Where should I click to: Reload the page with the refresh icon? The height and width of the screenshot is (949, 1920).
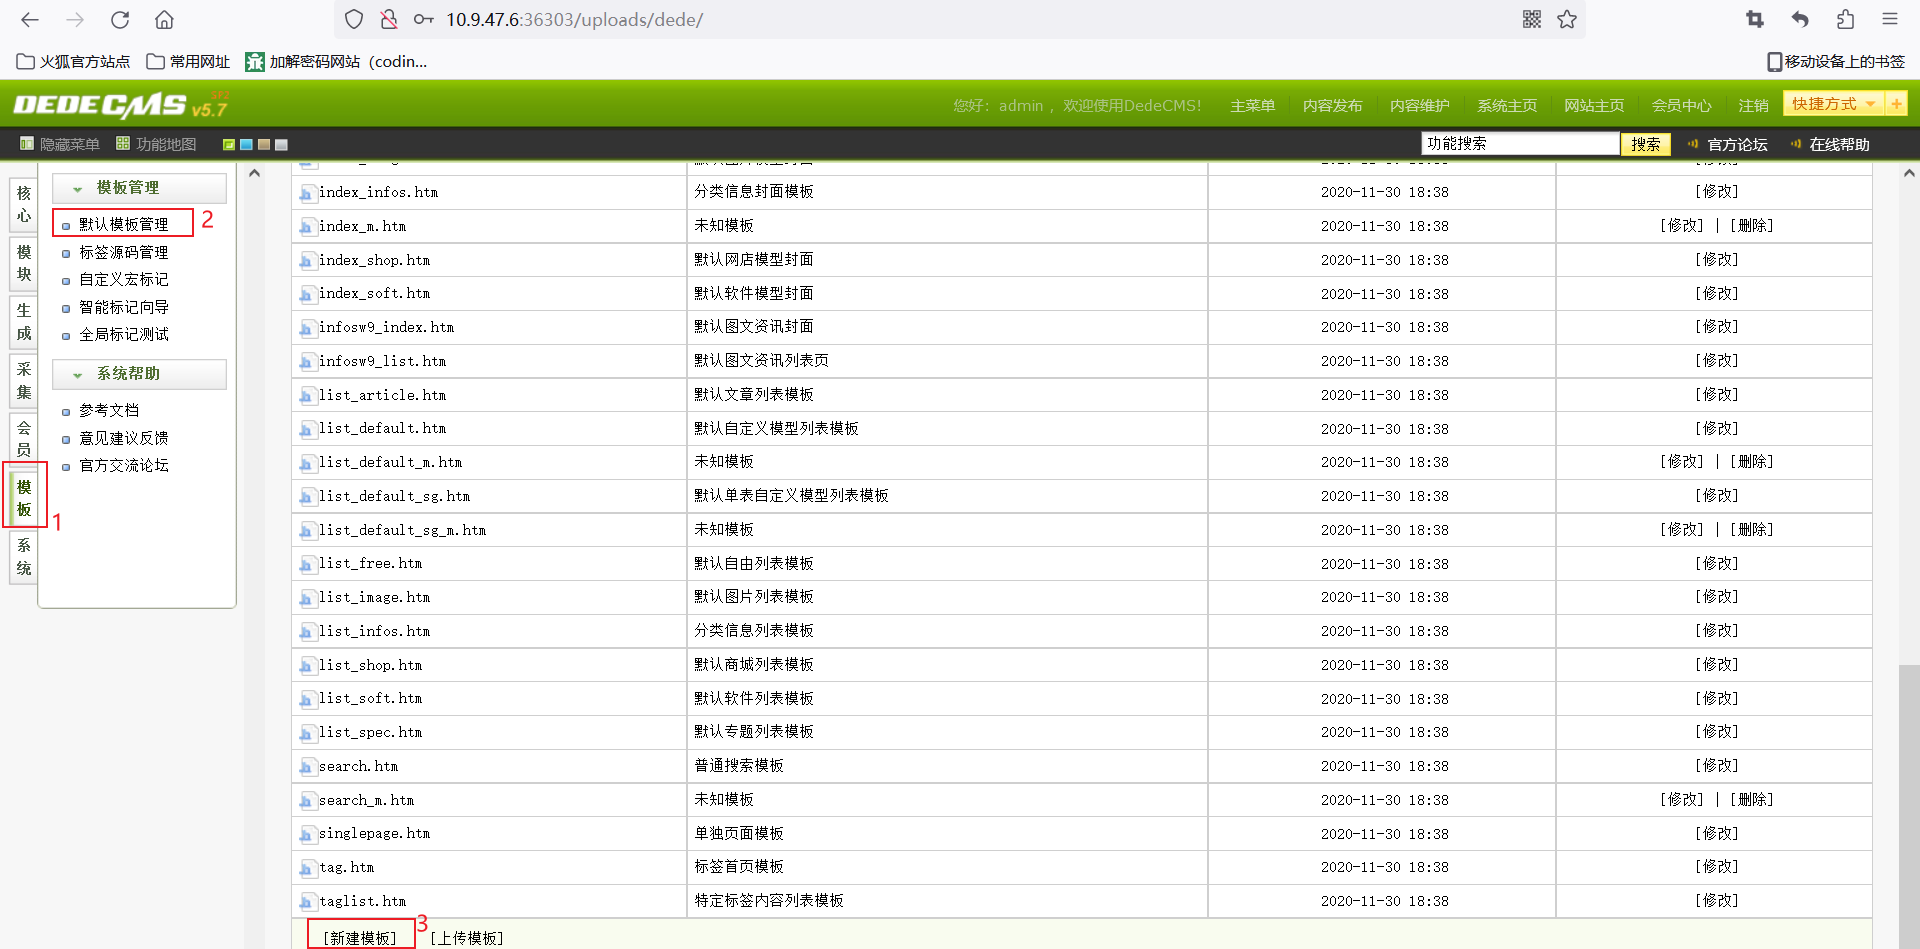[x=120, y=19]
